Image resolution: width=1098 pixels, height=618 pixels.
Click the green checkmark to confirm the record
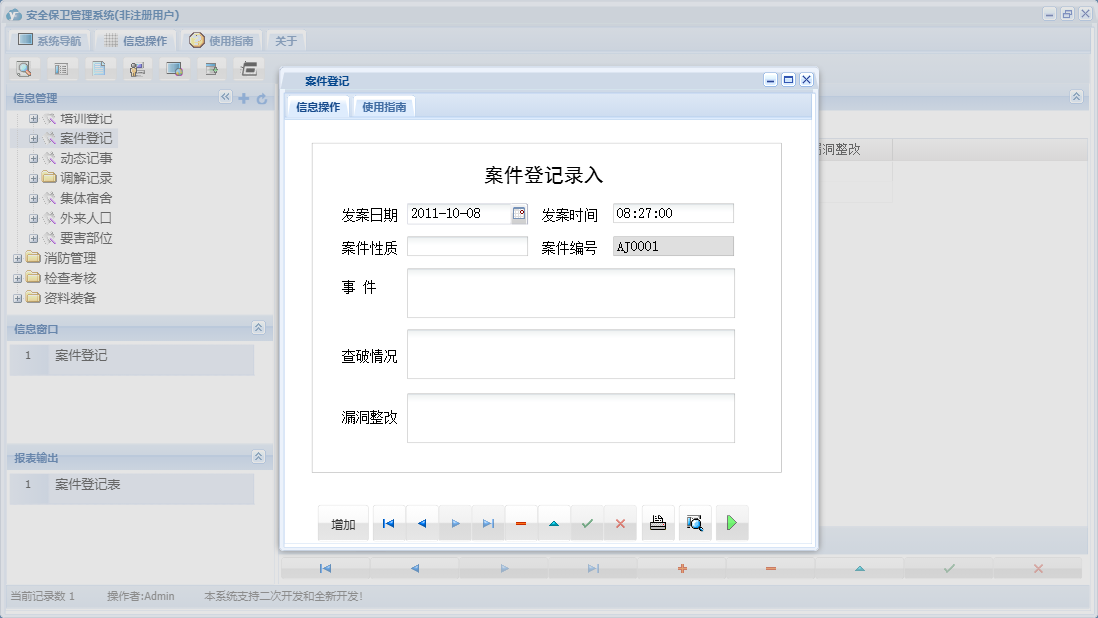[587, 522]
